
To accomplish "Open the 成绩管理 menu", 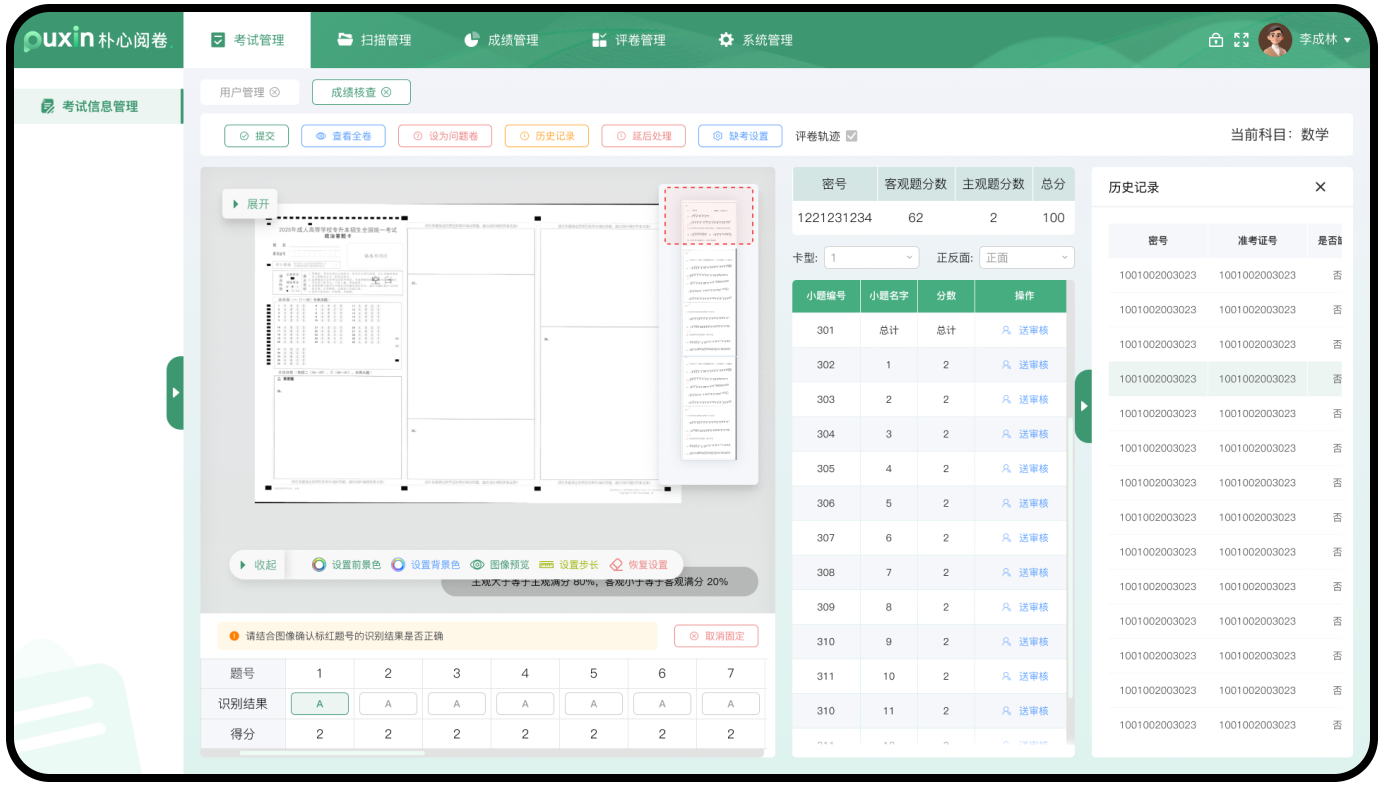I will 502,40.
